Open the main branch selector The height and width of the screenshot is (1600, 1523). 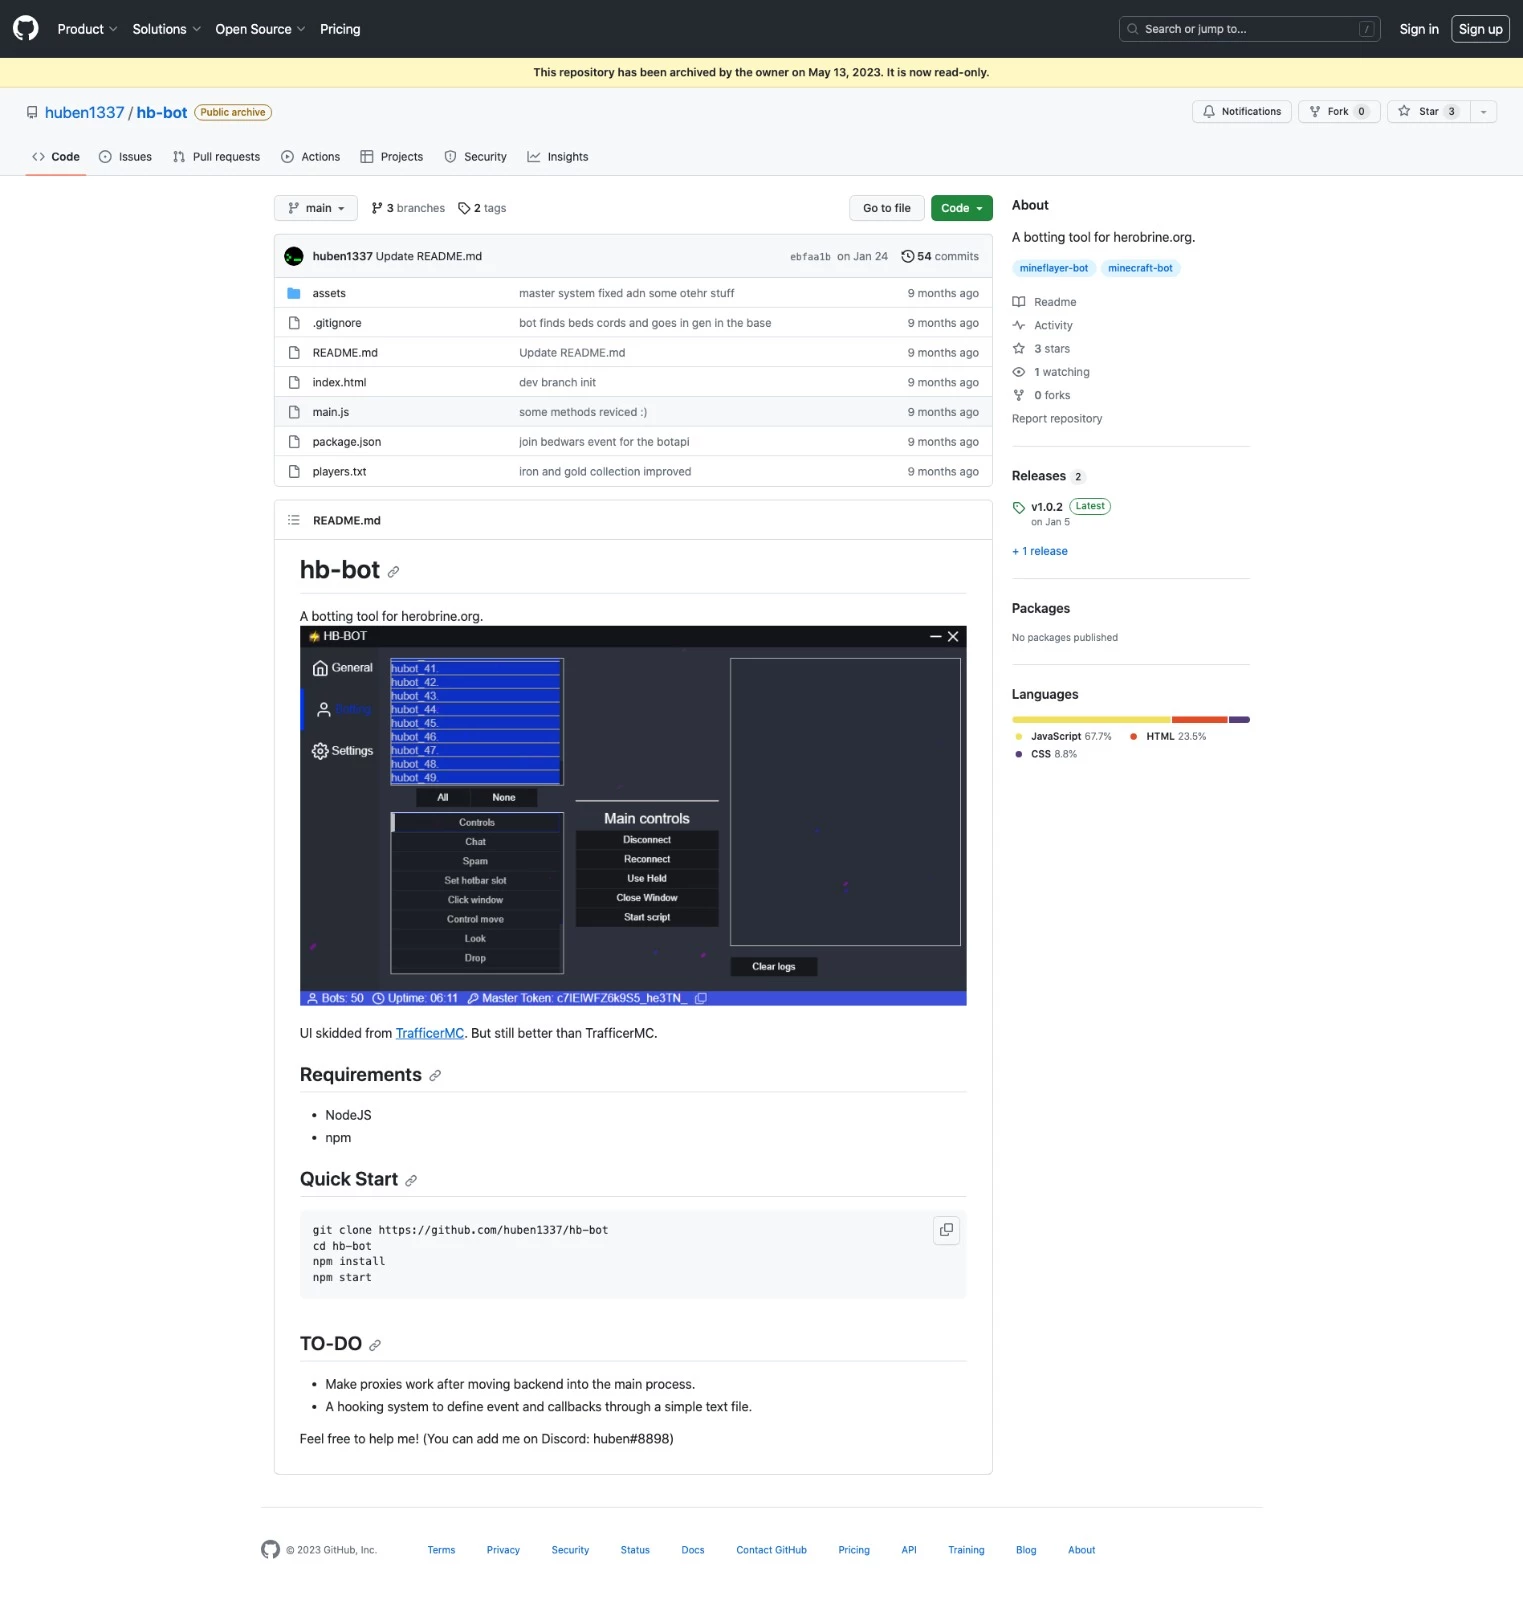[316, 208]
